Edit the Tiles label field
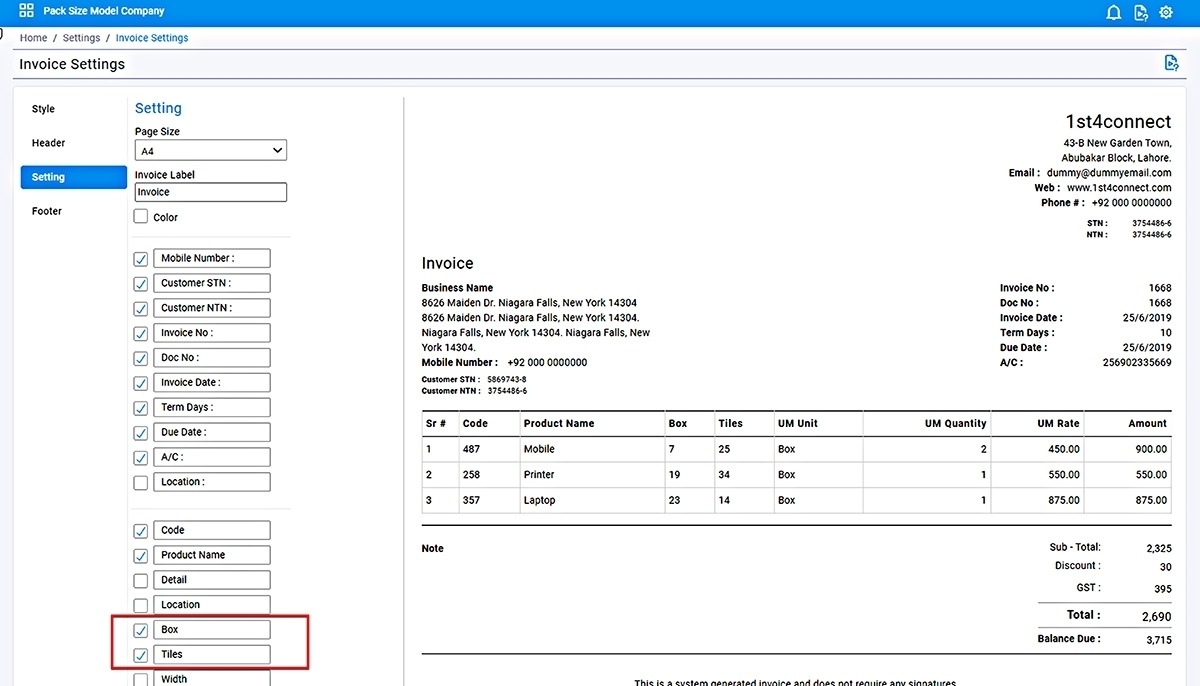This screenshot has width=1200, height=686. click(x=212, y=654)
